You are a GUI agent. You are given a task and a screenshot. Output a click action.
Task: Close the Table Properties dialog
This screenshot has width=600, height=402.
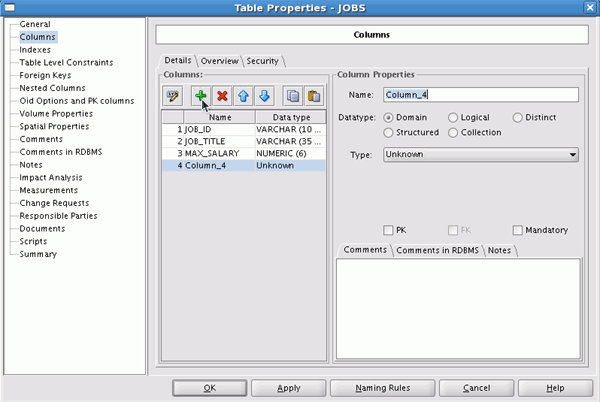[590, 7]
